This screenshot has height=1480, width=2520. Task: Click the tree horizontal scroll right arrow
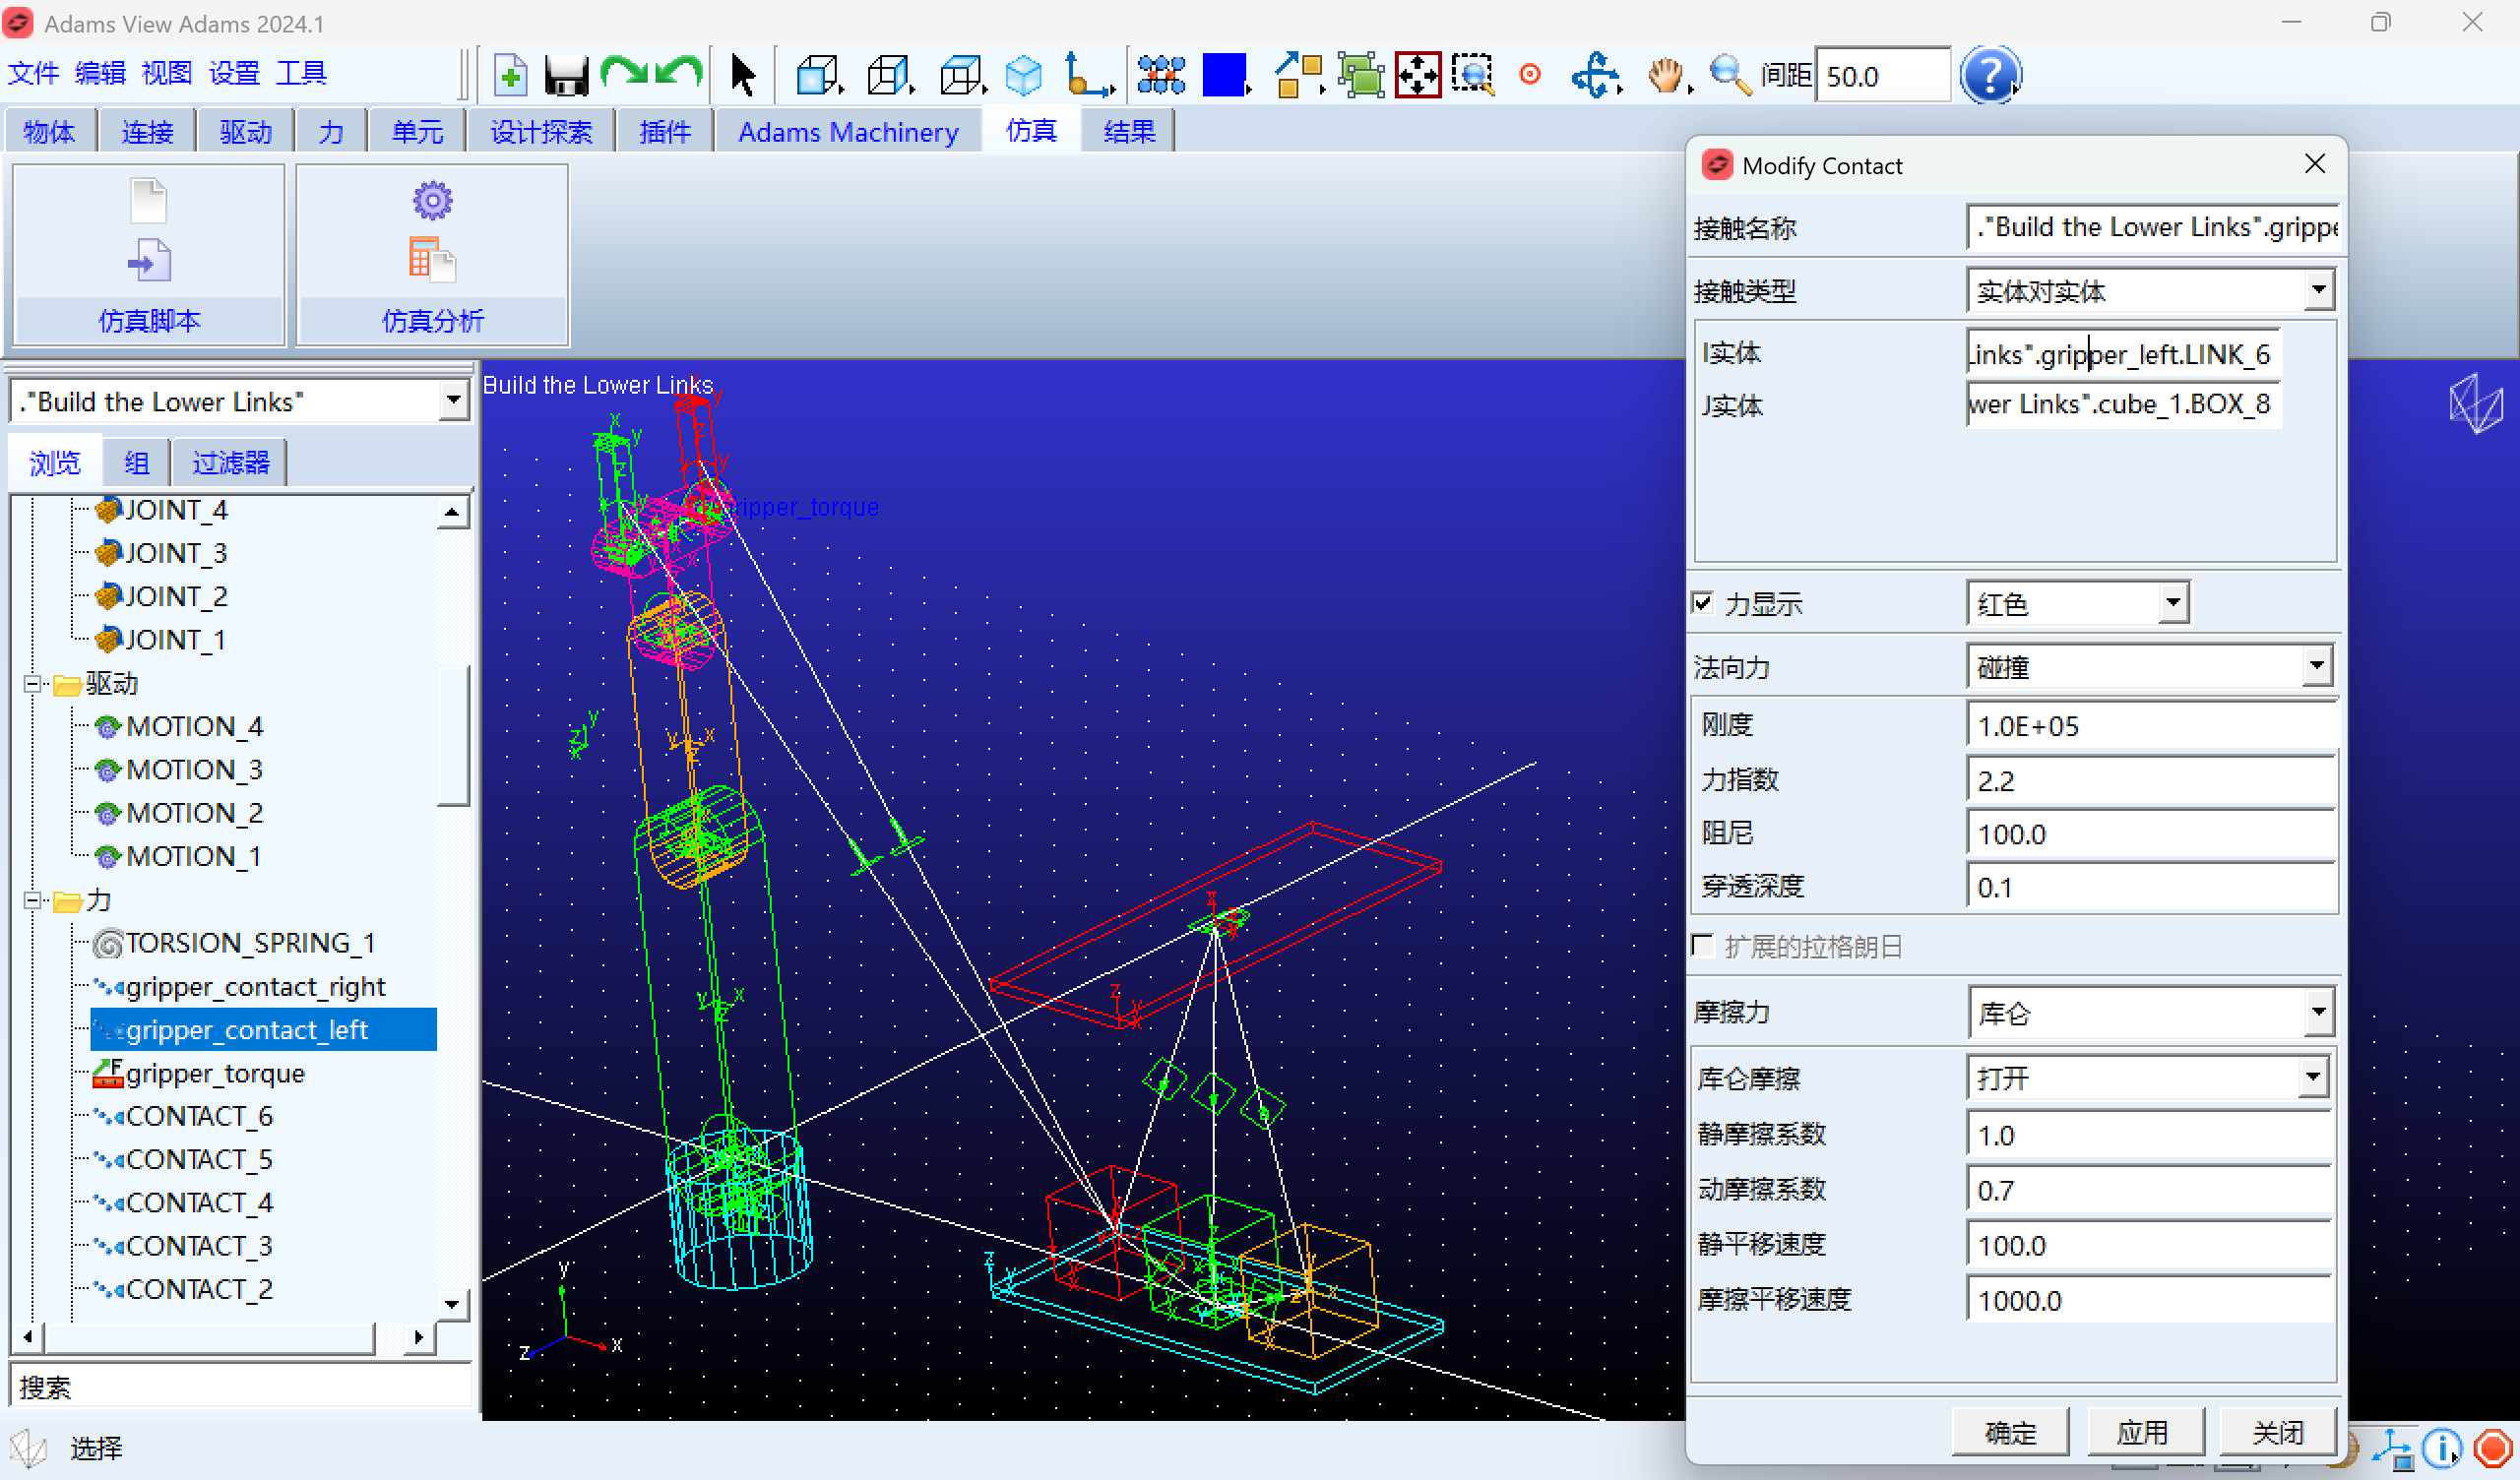pyautogui.click(x=418, y=1337)
